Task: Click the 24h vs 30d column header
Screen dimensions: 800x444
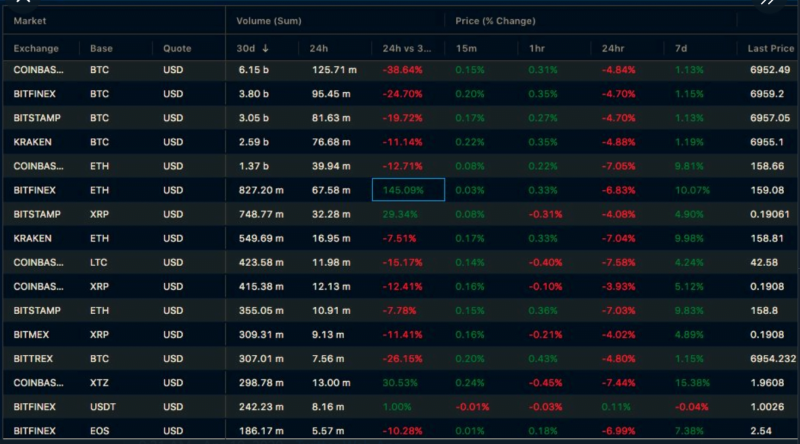Action: [407, 48]
